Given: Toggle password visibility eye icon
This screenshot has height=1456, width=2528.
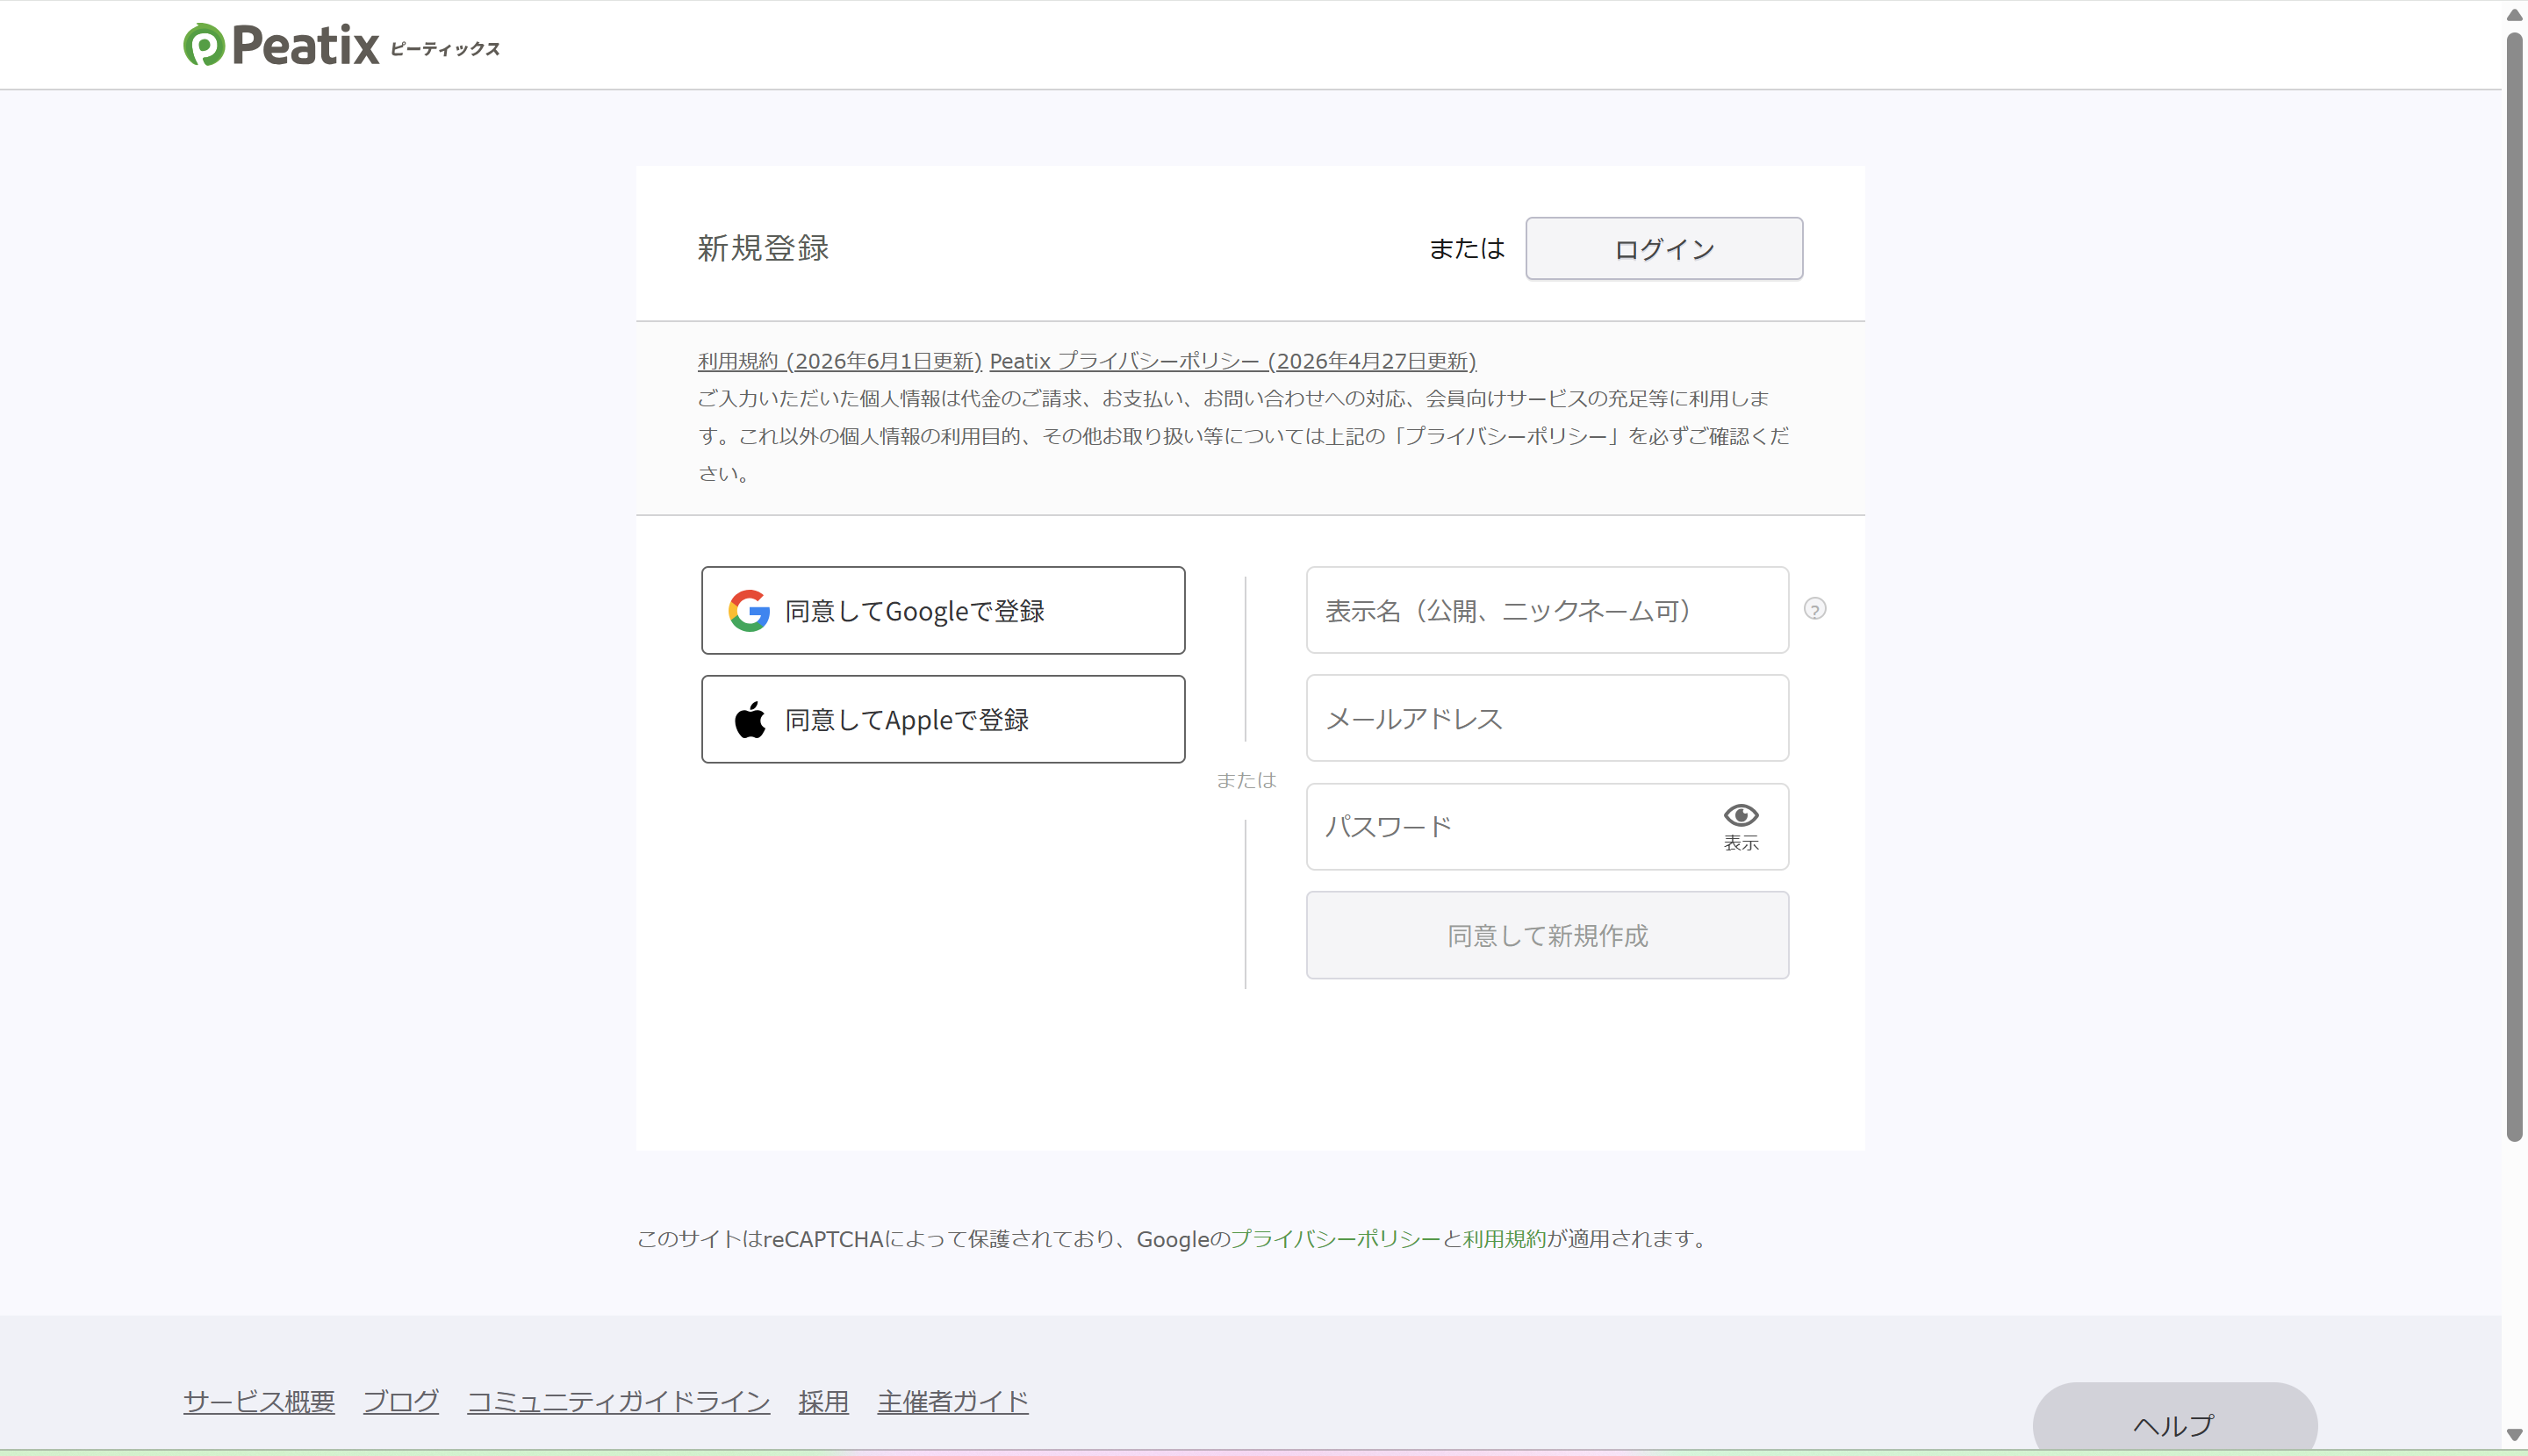Looking at the screenshot, I should click(1740, 826).
